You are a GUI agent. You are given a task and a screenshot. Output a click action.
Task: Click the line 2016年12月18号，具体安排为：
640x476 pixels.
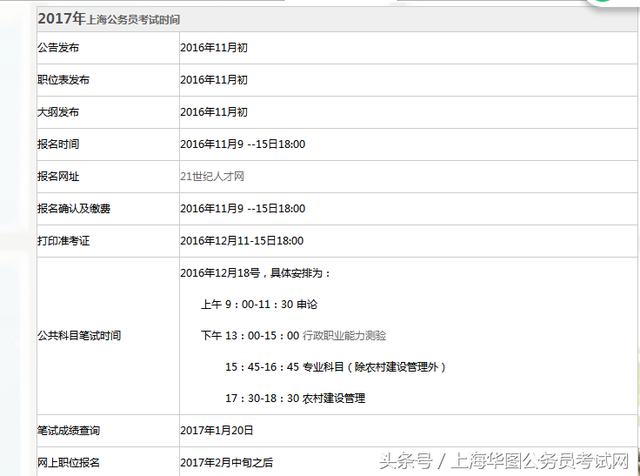pyautogui.click(x=256, y=273)
